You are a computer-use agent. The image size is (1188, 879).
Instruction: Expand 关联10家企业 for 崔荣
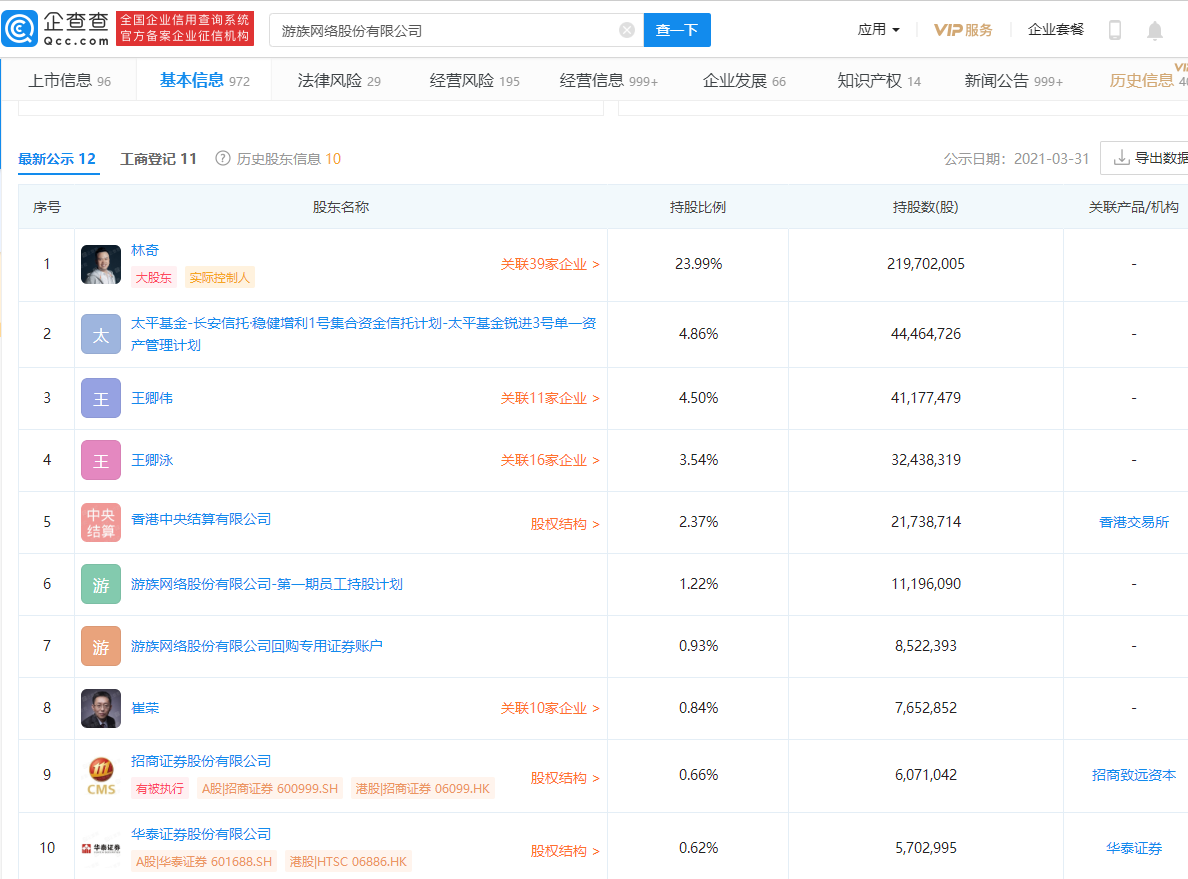point(550,709)
